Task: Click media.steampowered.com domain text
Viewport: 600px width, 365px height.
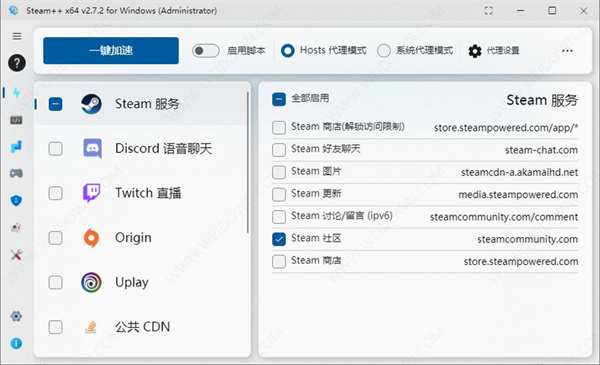Action: (x=518, y=195)
